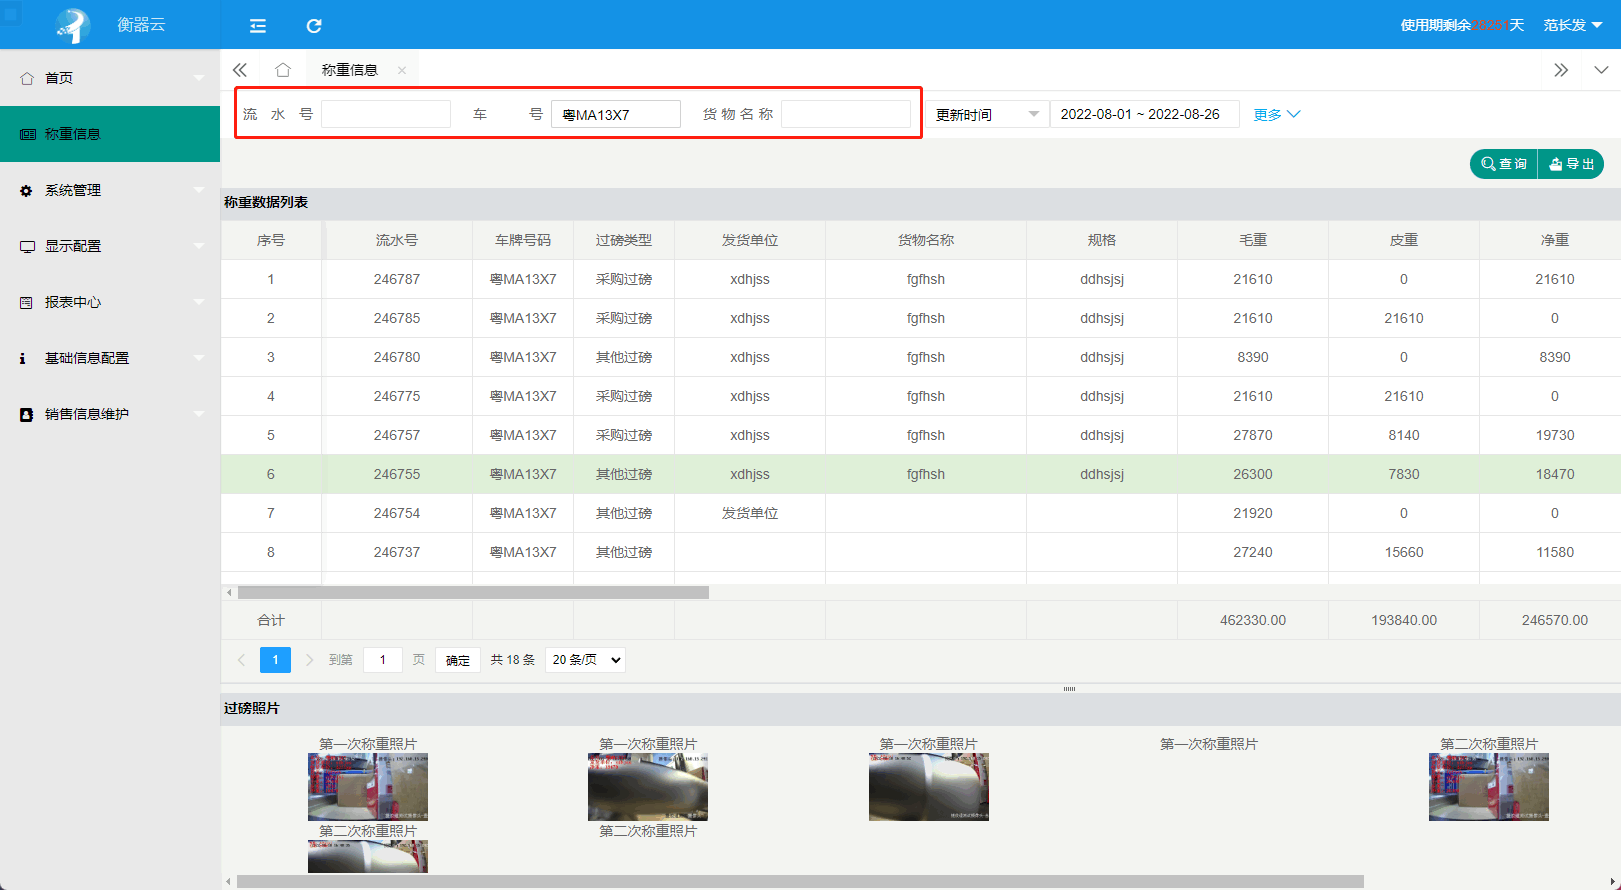Select row with 流水号 246757

(920, 435)
